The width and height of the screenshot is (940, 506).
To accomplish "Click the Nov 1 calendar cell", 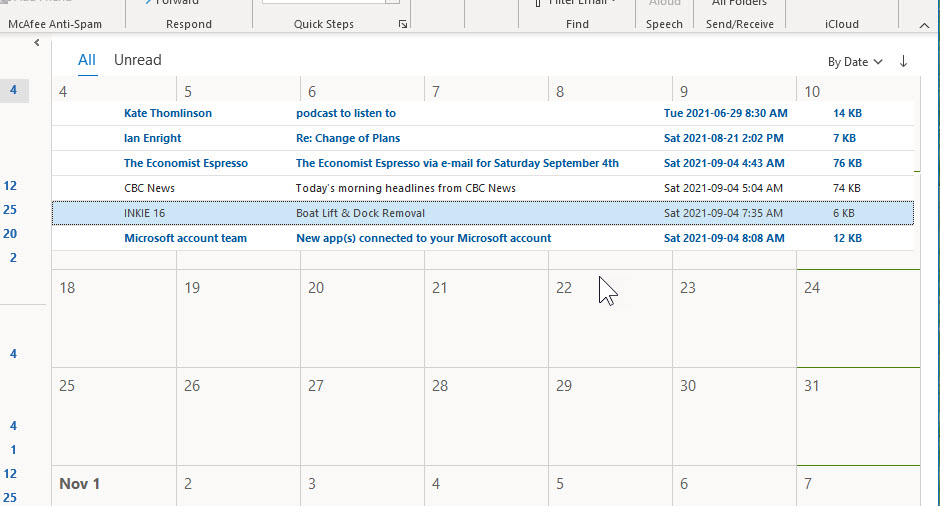I will (x=114, y=486).
